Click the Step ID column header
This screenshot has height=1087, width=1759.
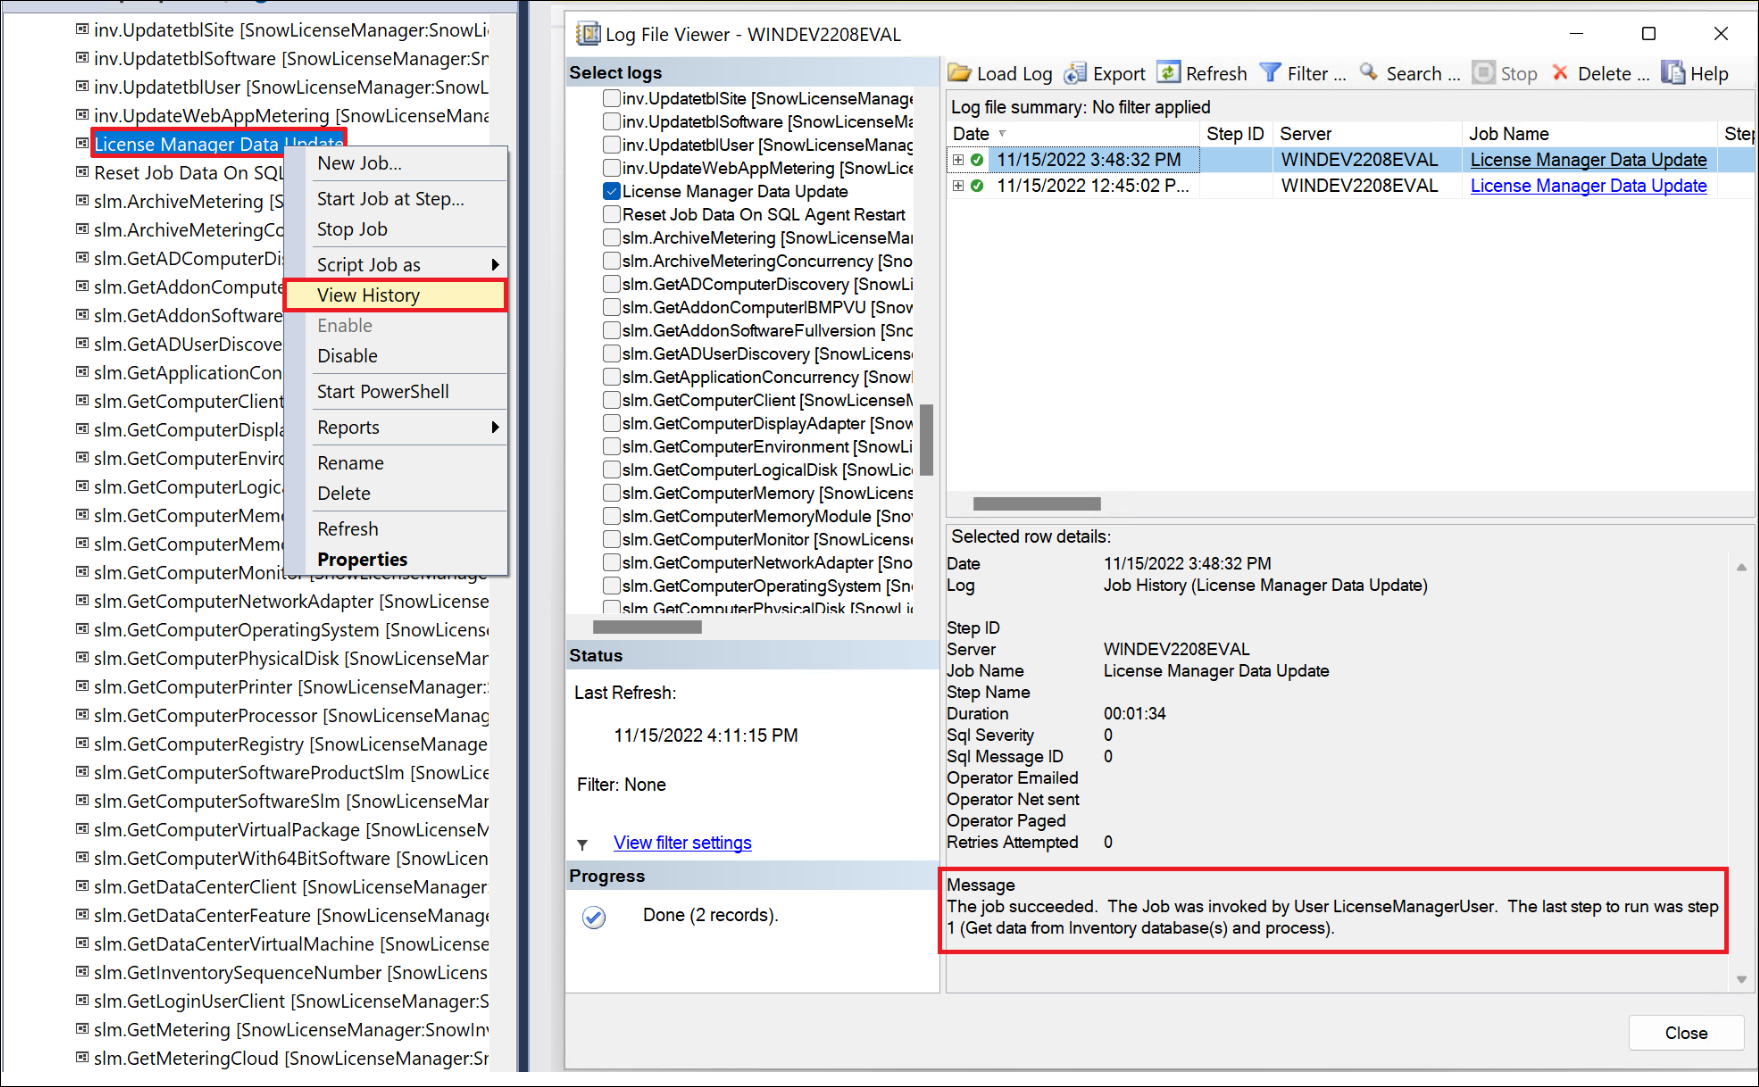tap(1235, 134)
